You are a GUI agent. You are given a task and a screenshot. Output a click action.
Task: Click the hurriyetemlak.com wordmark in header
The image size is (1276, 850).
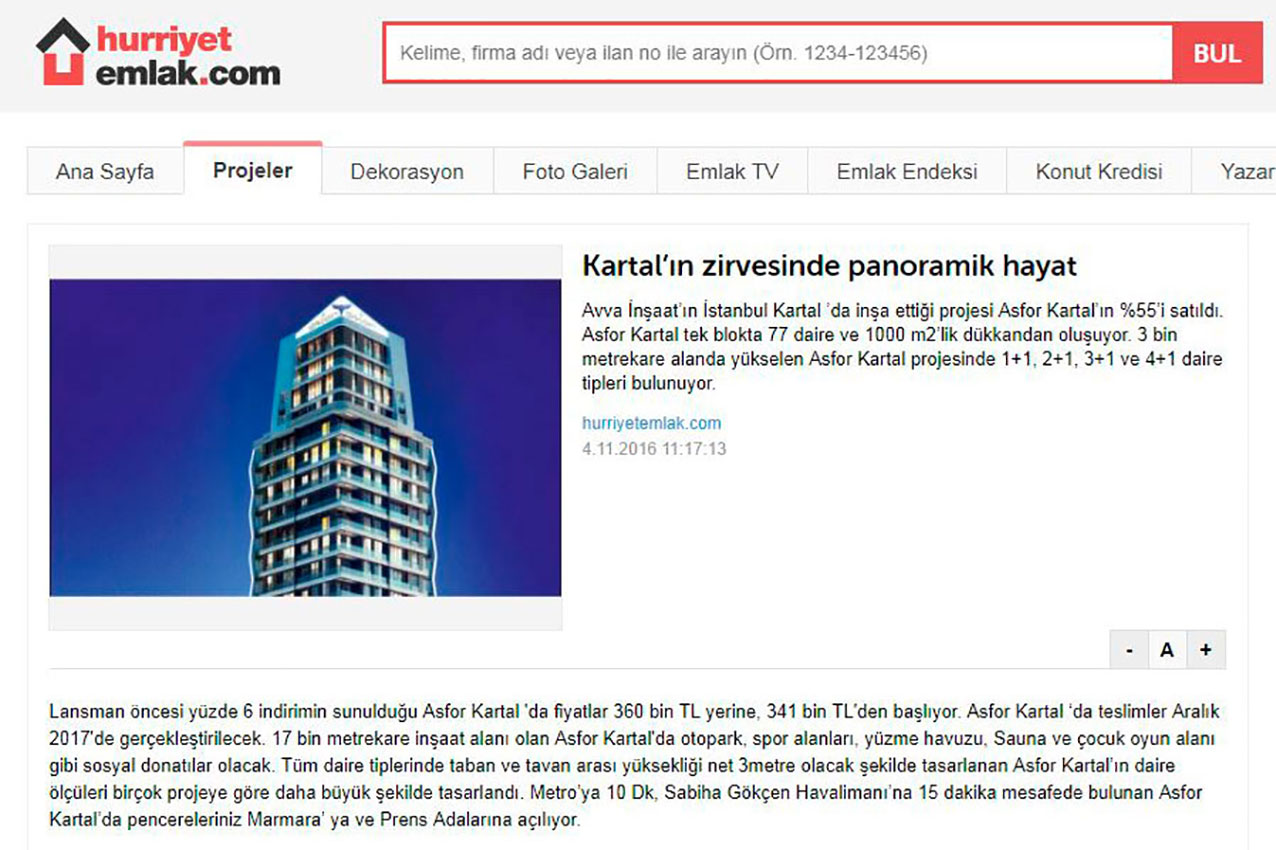tap(188, 56)
